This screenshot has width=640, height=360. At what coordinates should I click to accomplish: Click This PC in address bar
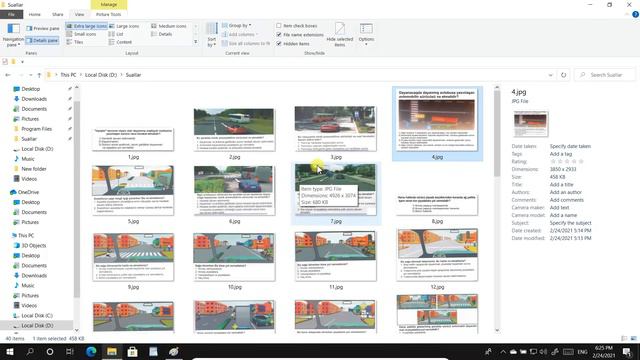(68, 75)
